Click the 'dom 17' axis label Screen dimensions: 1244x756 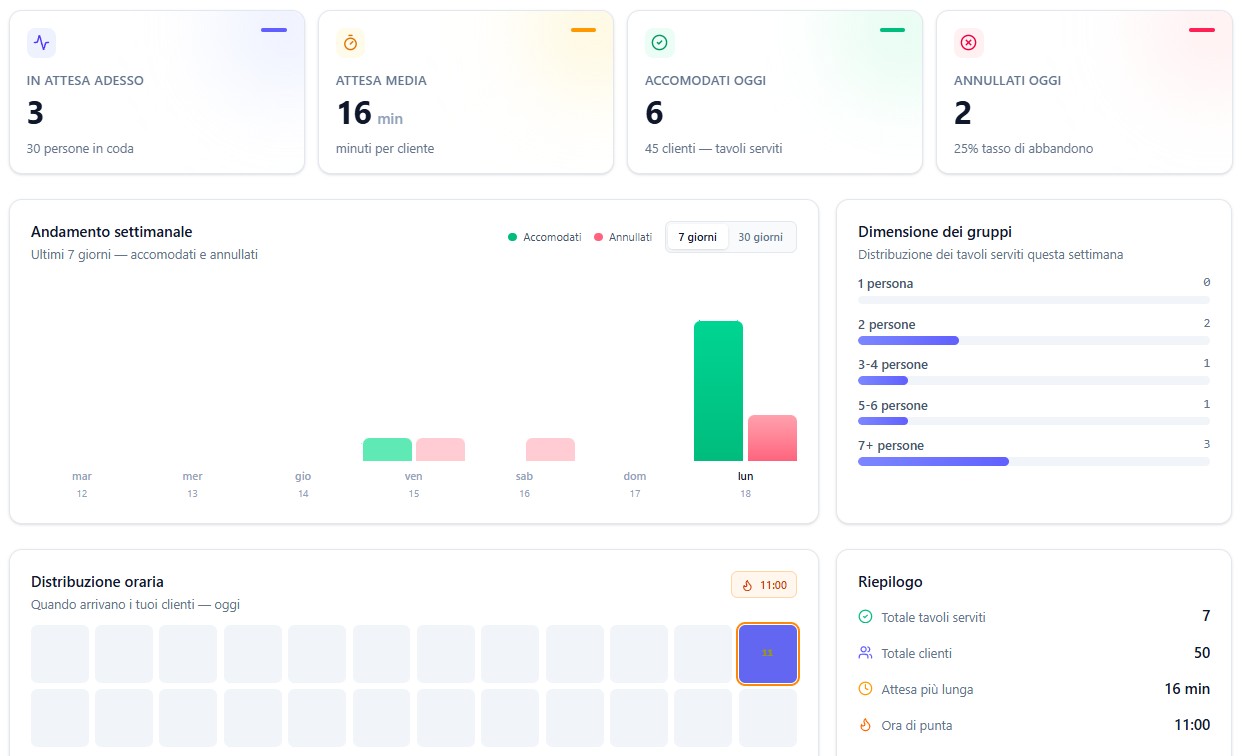click(x=635, y=485)
